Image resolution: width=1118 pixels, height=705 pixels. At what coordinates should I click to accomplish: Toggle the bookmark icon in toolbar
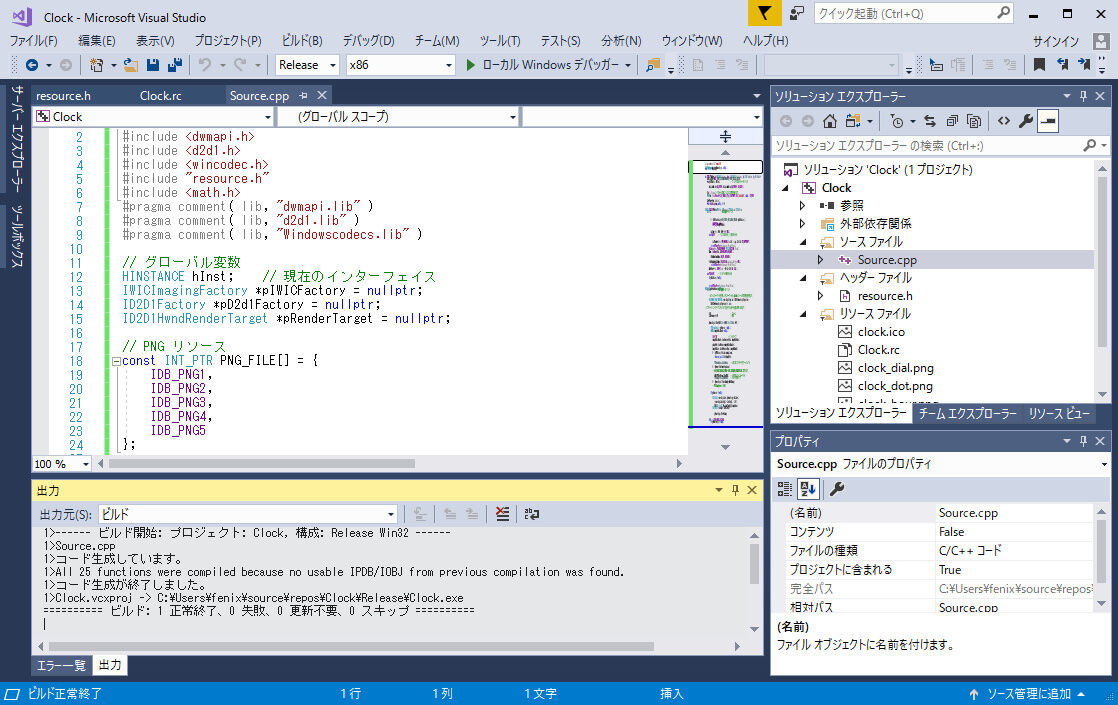1040,65
